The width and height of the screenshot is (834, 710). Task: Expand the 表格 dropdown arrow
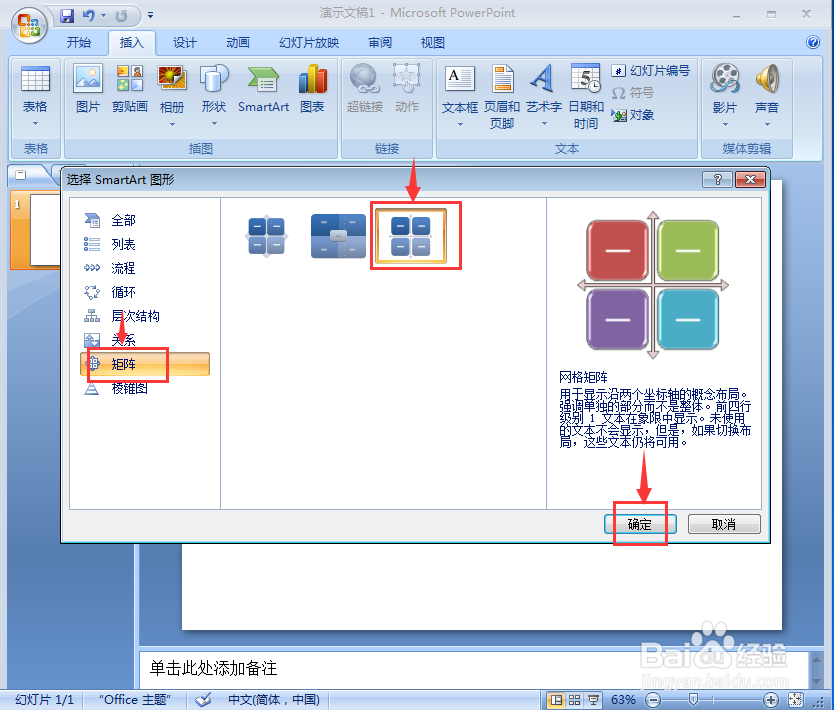pos(35,124)
